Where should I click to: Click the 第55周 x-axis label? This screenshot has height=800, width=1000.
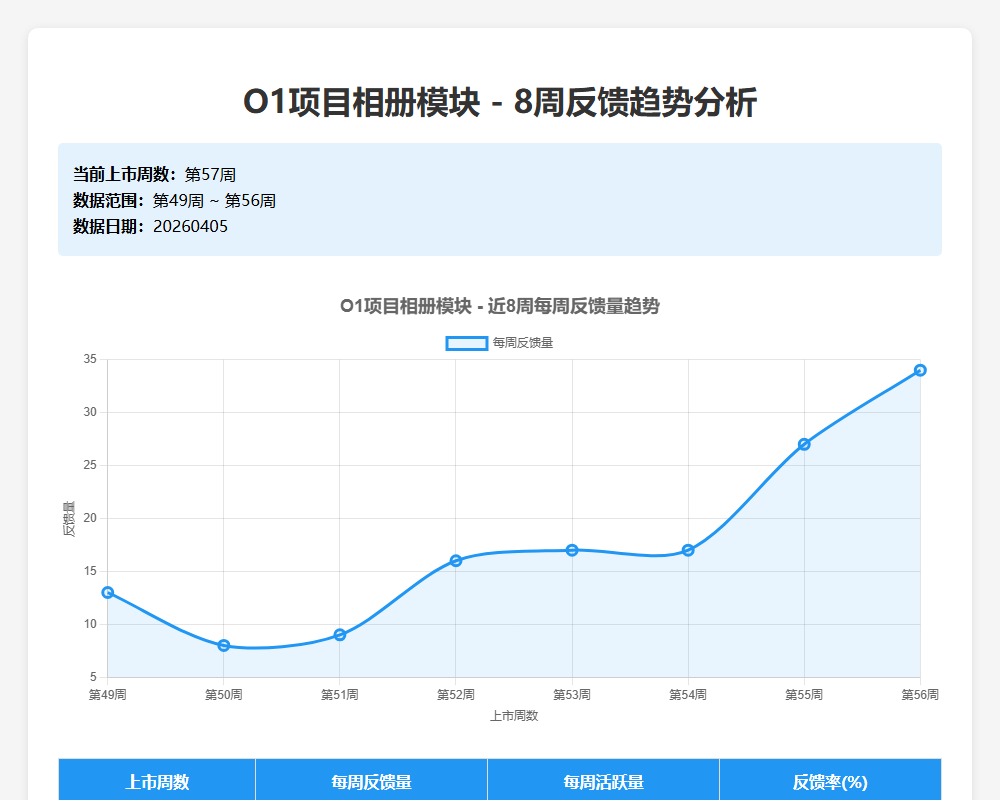point(804,695)
